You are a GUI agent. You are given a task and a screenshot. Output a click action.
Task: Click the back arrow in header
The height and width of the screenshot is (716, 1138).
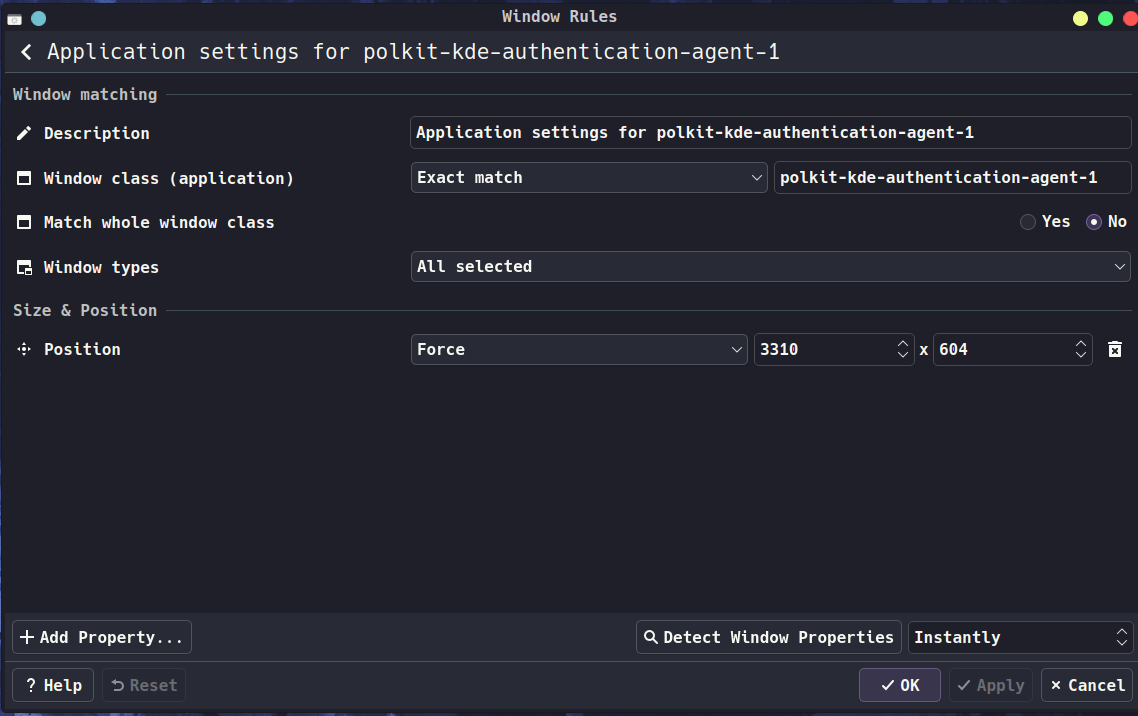(26, 52)
